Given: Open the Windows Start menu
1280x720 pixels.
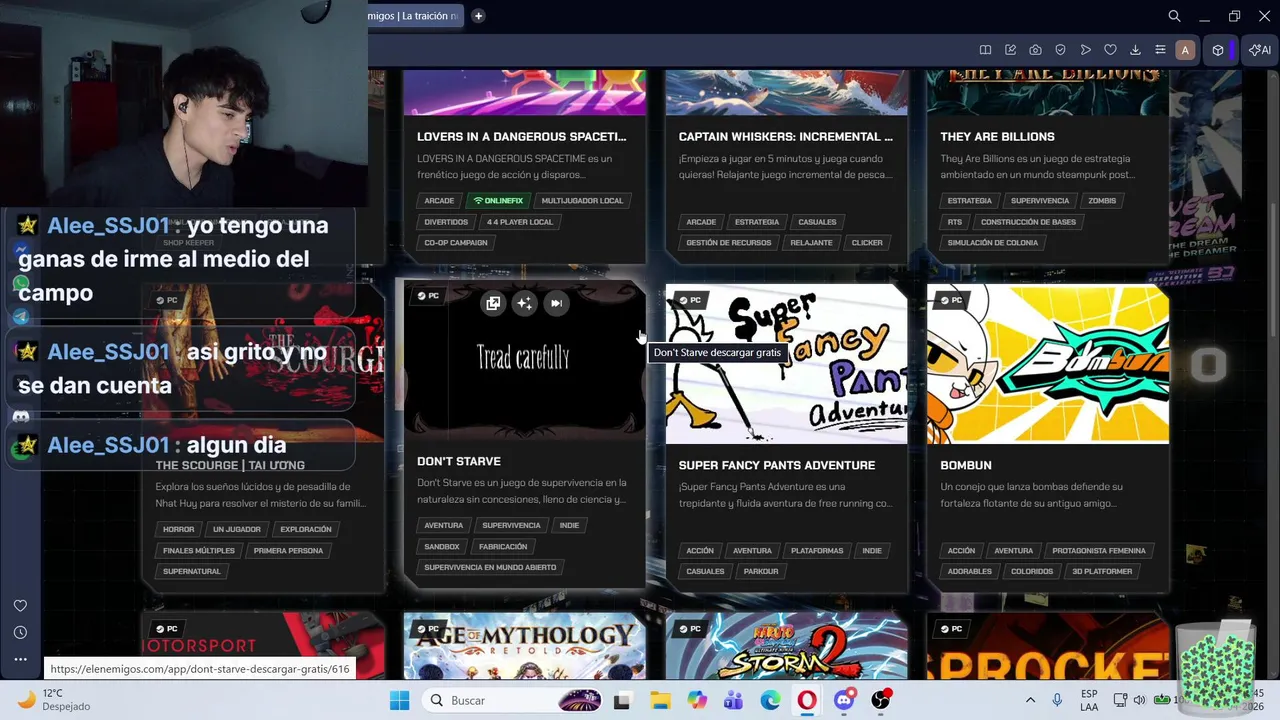Looking at the screenshot, I should [x=399, y=700].
